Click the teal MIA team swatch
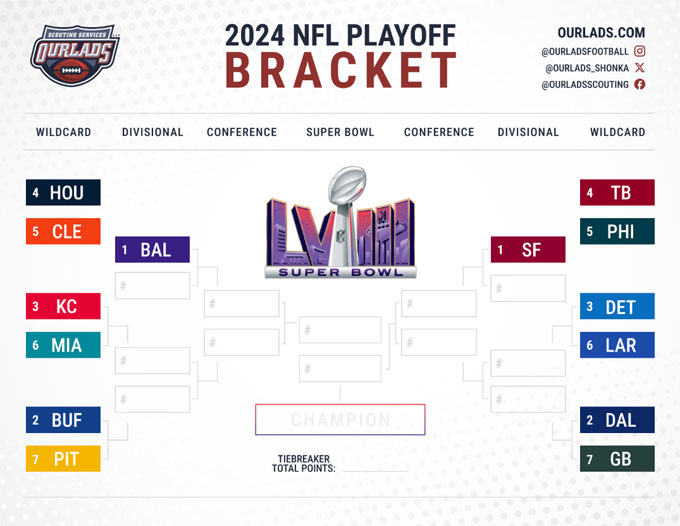Viewport: 680px width, 526px height. click(x=63, y=345)
